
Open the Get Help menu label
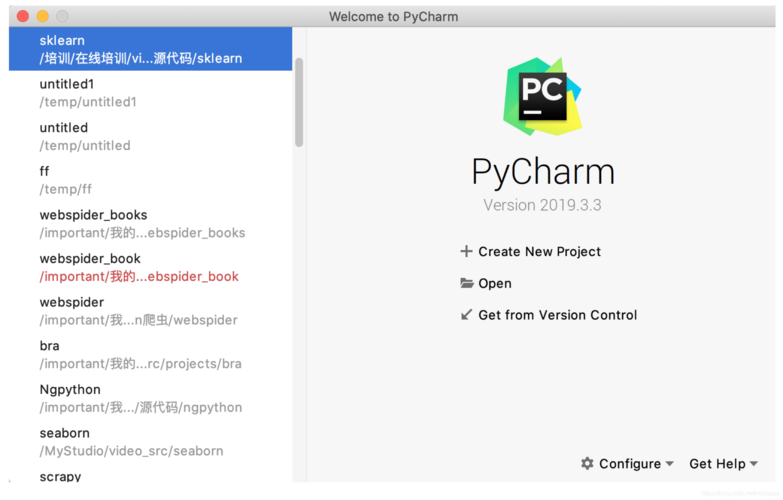[717, 464]
